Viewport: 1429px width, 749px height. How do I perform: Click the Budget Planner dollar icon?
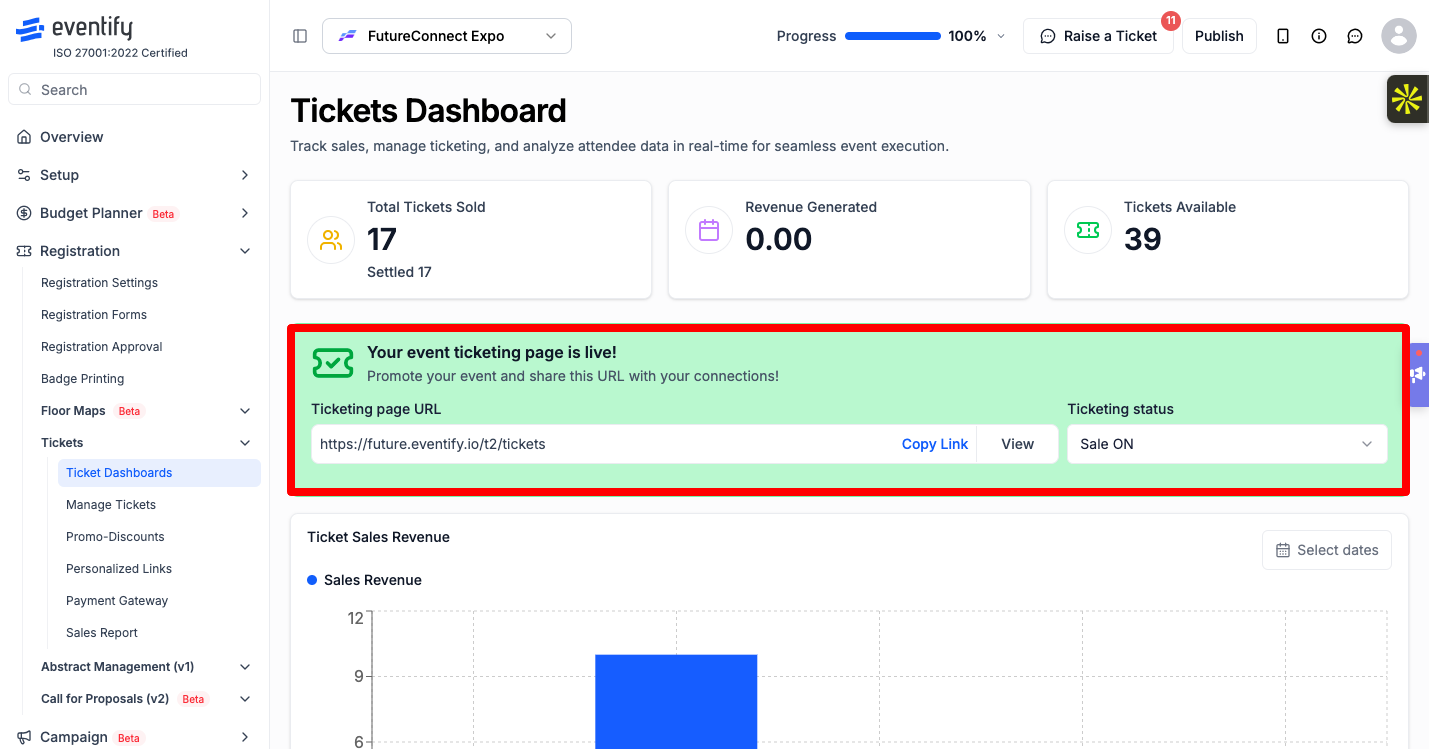coord(24,213)
